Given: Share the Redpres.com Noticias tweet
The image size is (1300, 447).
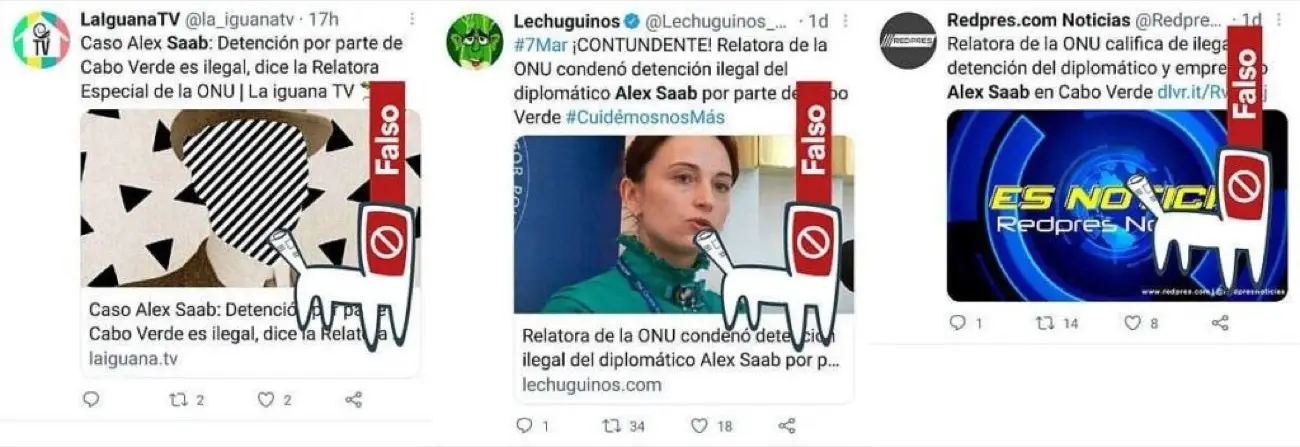Looking at the screenshot, I should click(x=1220, y=323).
